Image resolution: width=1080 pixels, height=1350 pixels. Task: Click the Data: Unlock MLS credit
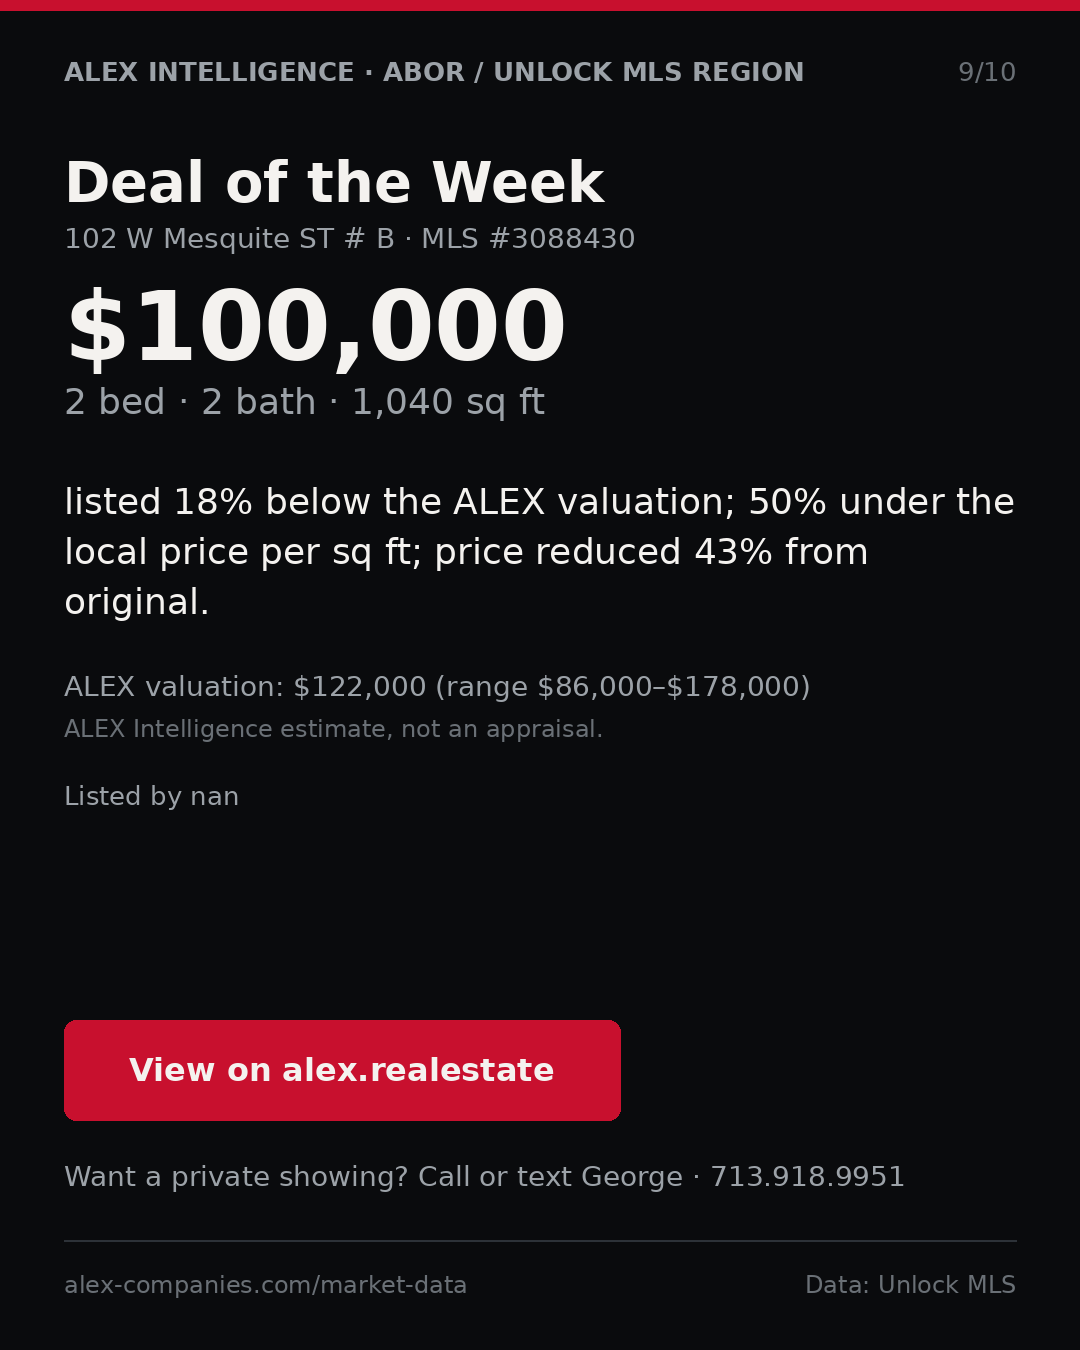910,1285
